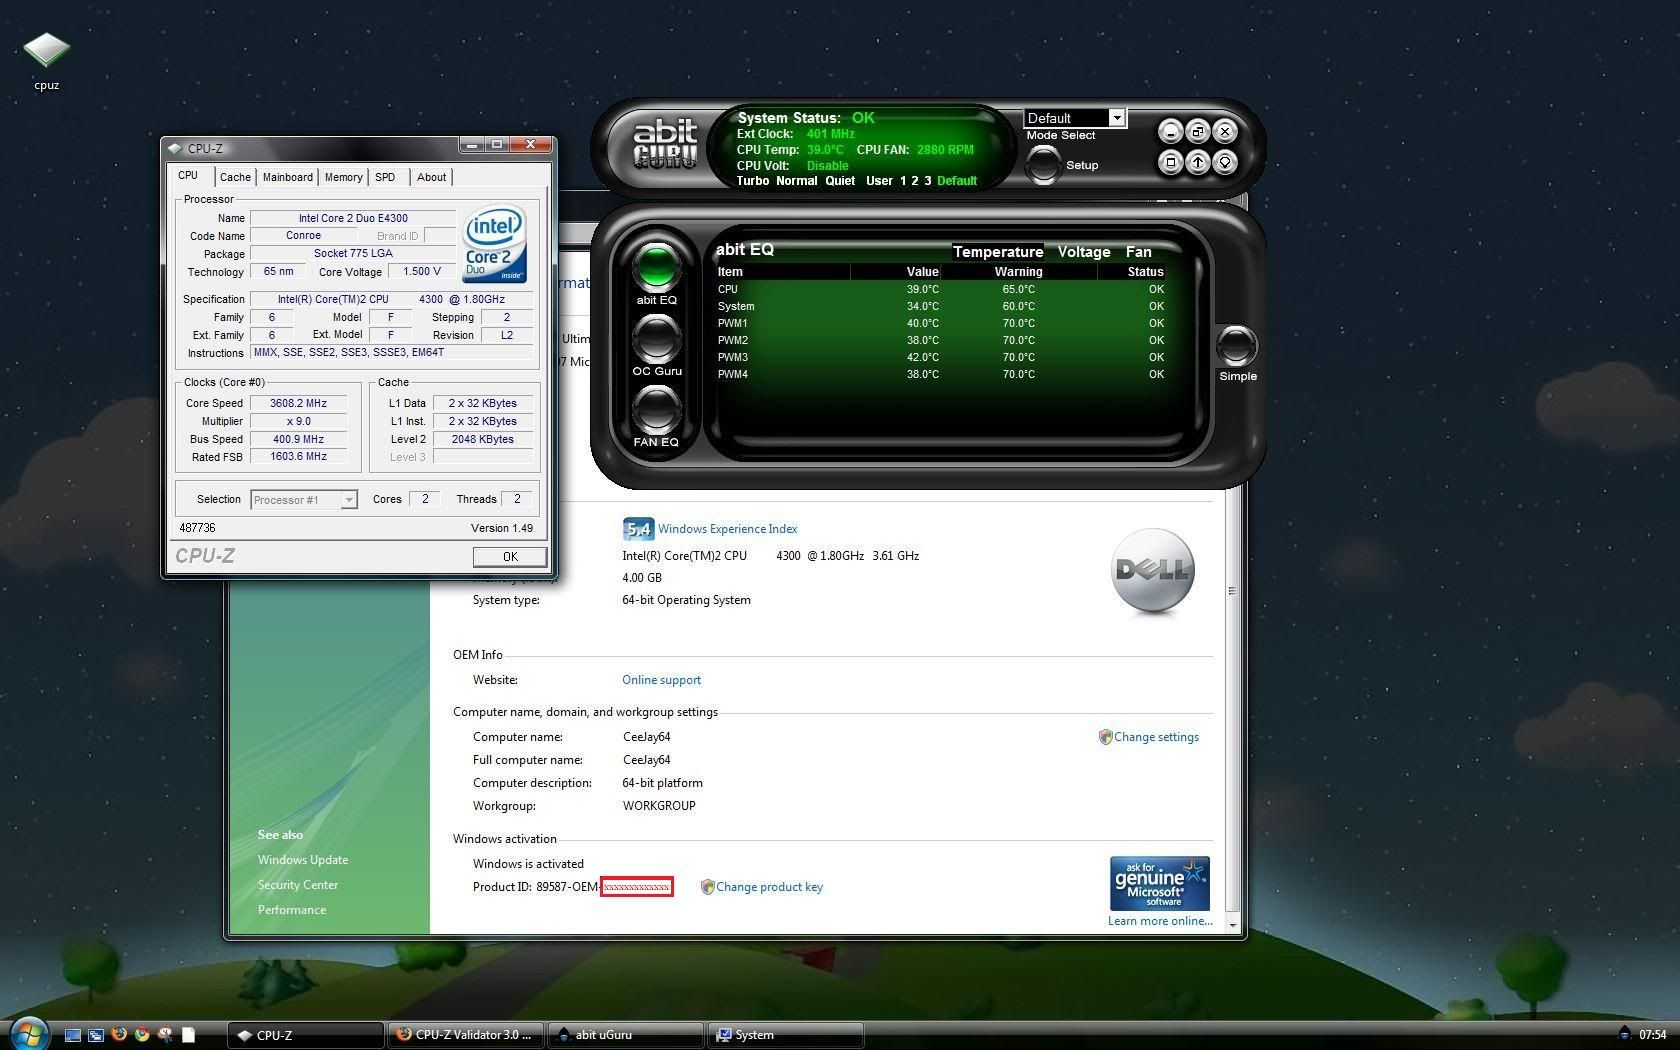Switch abit Guru to Simple view
Screen dimensions: 1680x1050
pyautogui.click(x=1237, y=347)
